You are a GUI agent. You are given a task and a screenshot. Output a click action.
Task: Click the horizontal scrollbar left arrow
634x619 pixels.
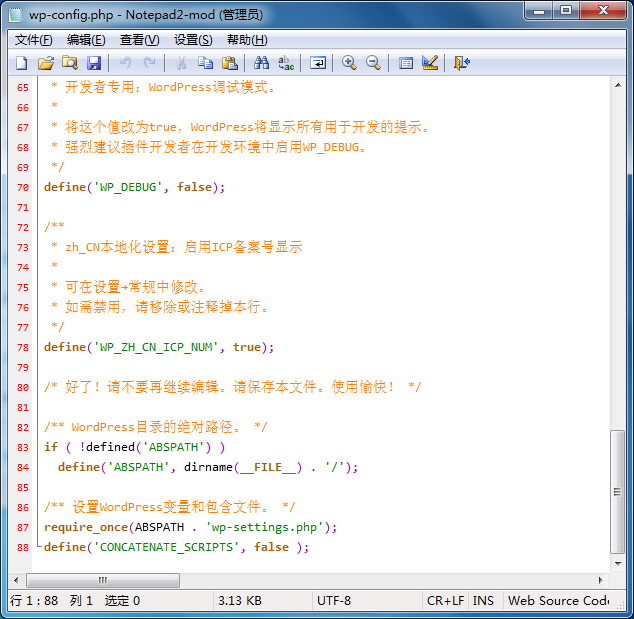(16, 580)
